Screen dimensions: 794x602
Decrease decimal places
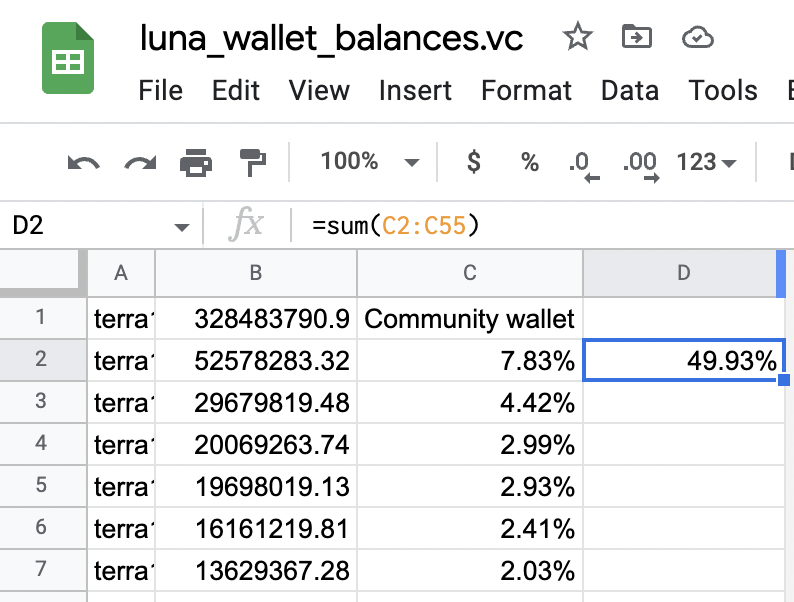click(584, 166)
